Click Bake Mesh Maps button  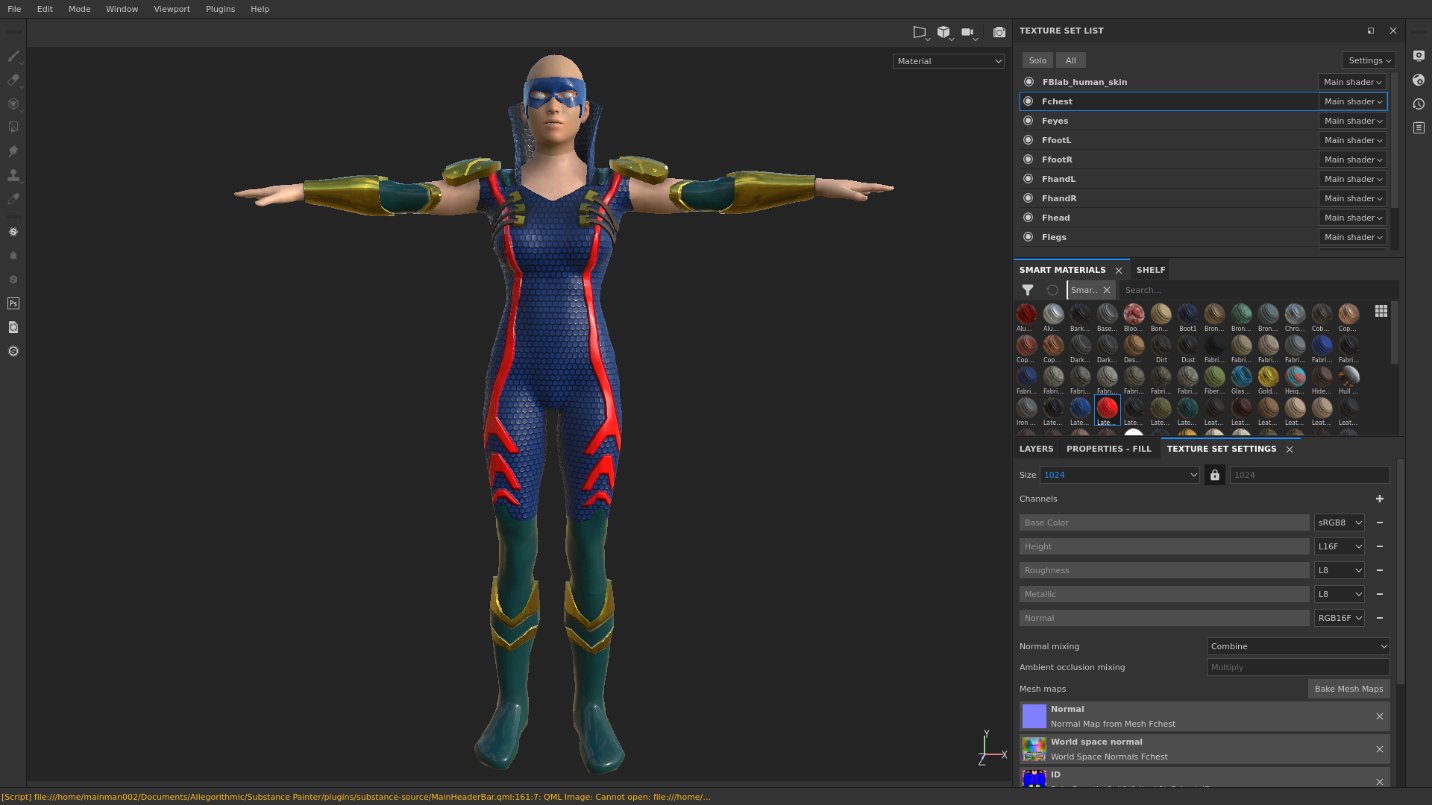point(1349,688)
